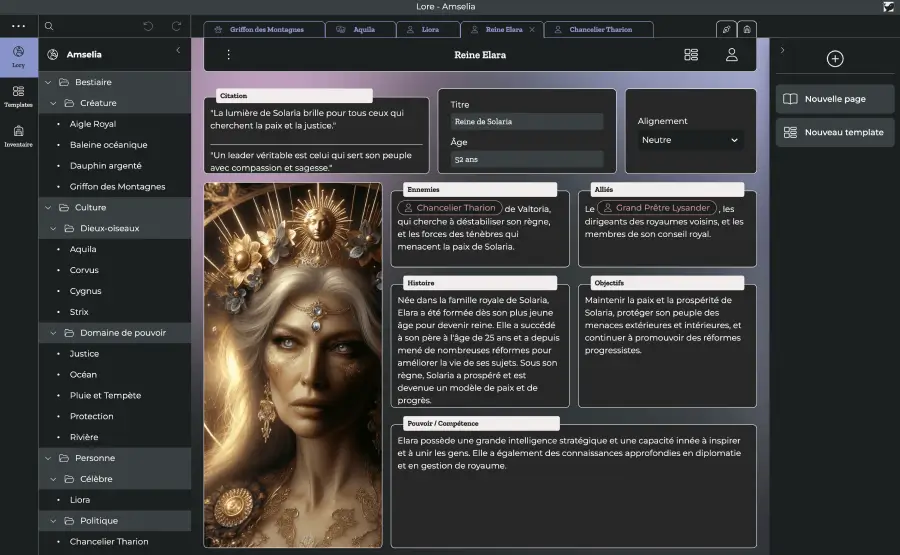900x555 pixels.
Task: Click the Amselia world globe icon
Action: [53, 55]
